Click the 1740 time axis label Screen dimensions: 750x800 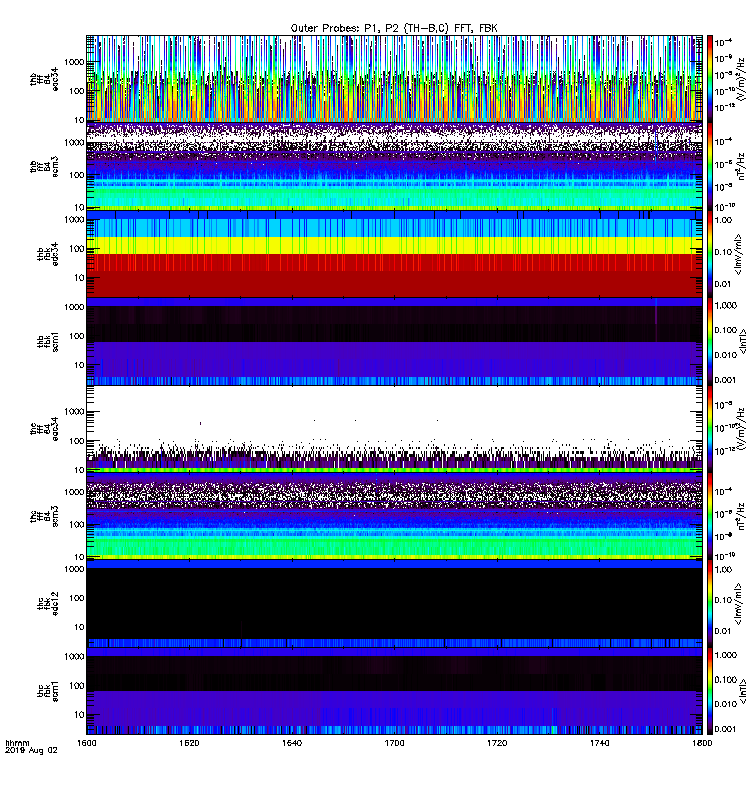[599, 743]
